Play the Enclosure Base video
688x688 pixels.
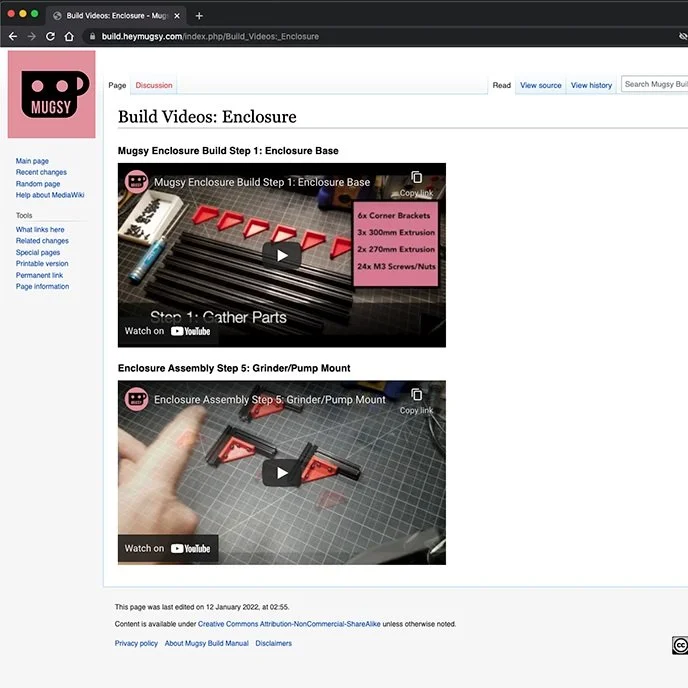click(x=282, y=255)
